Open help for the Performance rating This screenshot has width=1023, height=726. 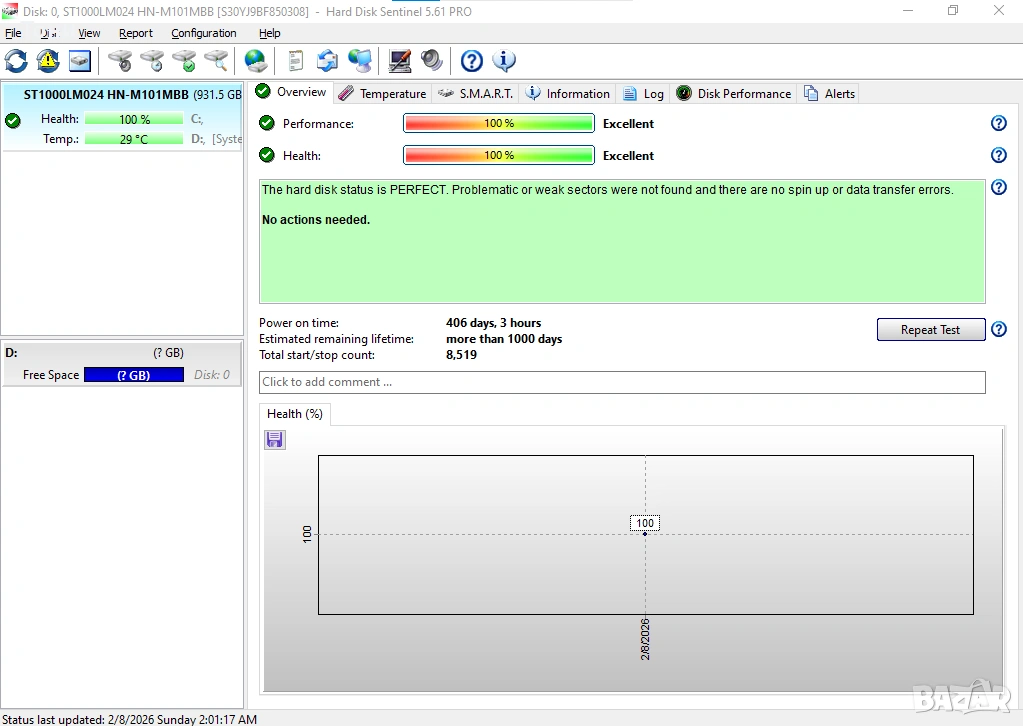point(998,124)
